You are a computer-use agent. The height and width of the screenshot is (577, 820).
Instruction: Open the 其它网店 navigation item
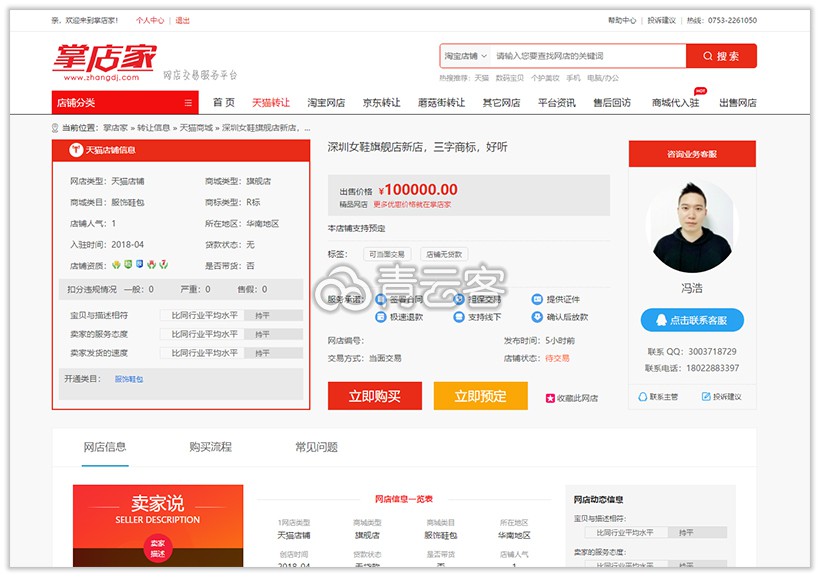point(502,103)
